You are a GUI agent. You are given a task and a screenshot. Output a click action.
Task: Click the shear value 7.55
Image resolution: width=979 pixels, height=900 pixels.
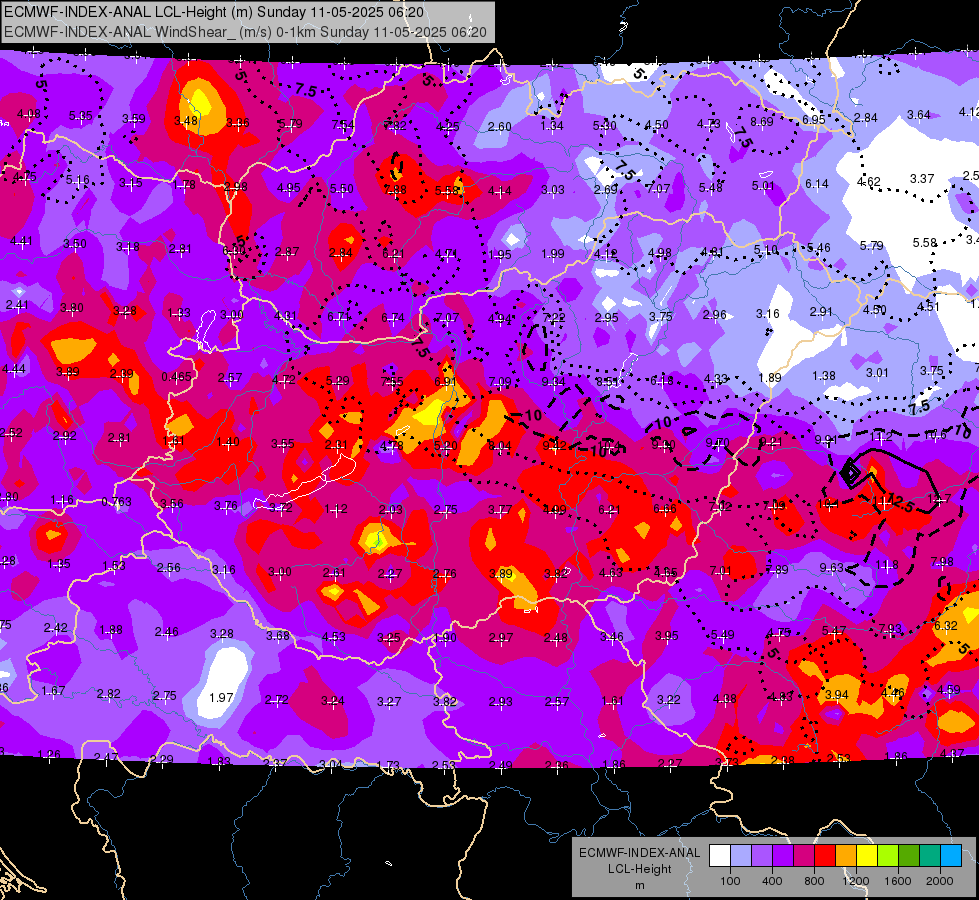(392, 382)
